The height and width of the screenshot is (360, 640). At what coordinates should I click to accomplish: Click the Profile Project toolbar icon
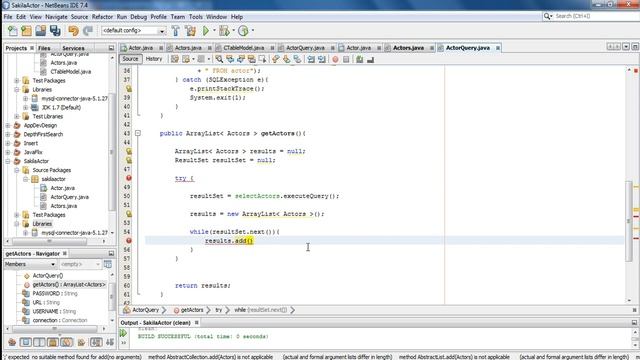(243, 31)
